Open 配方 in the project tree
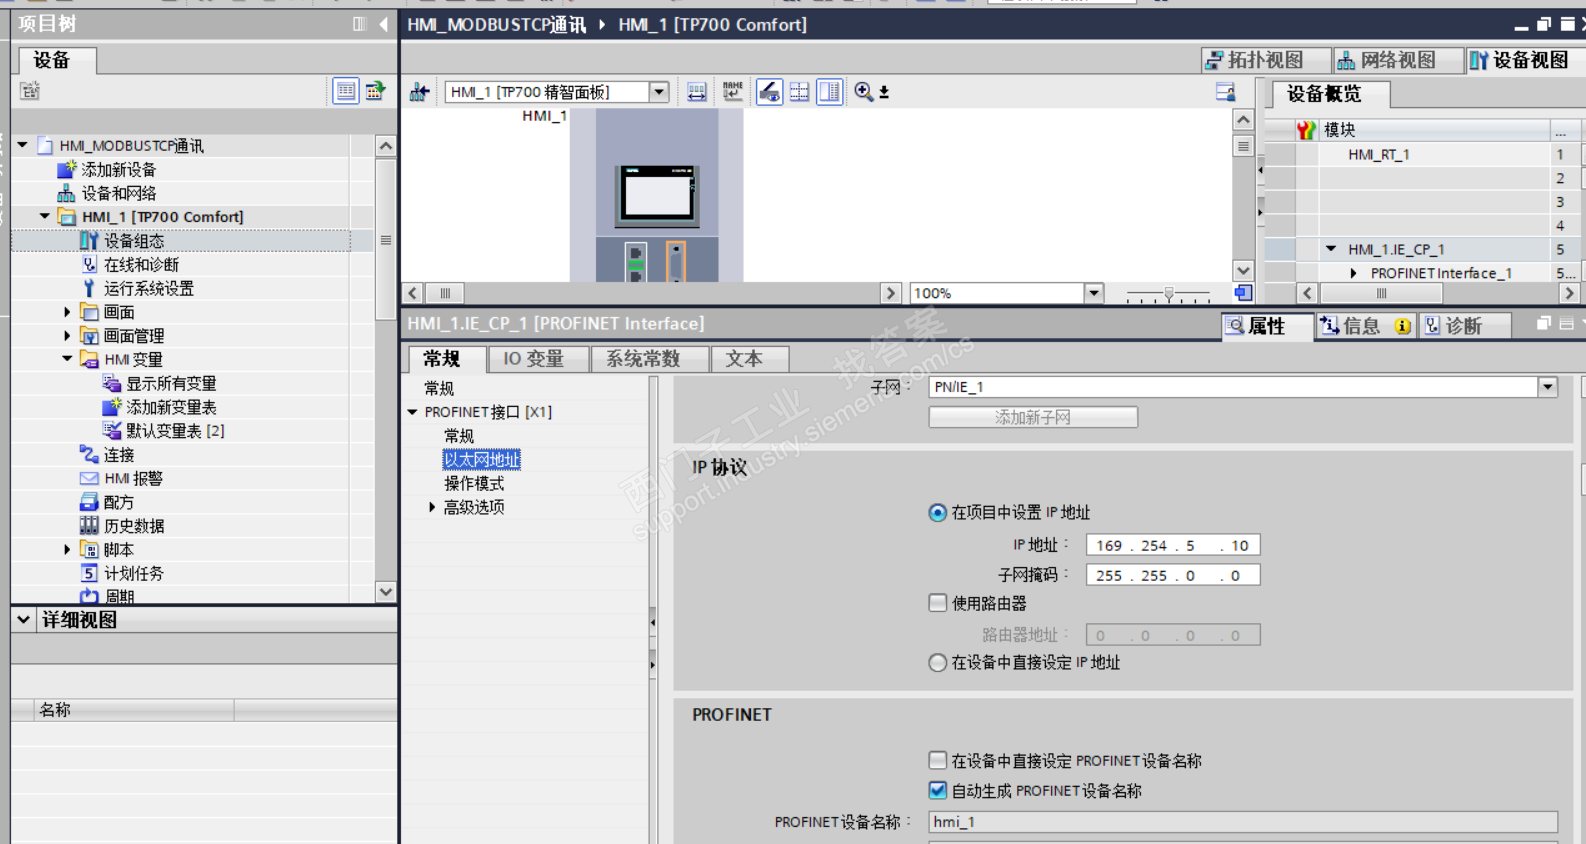Image resolution: width=1586 pixels, height=844 pixels. (119, 503)
